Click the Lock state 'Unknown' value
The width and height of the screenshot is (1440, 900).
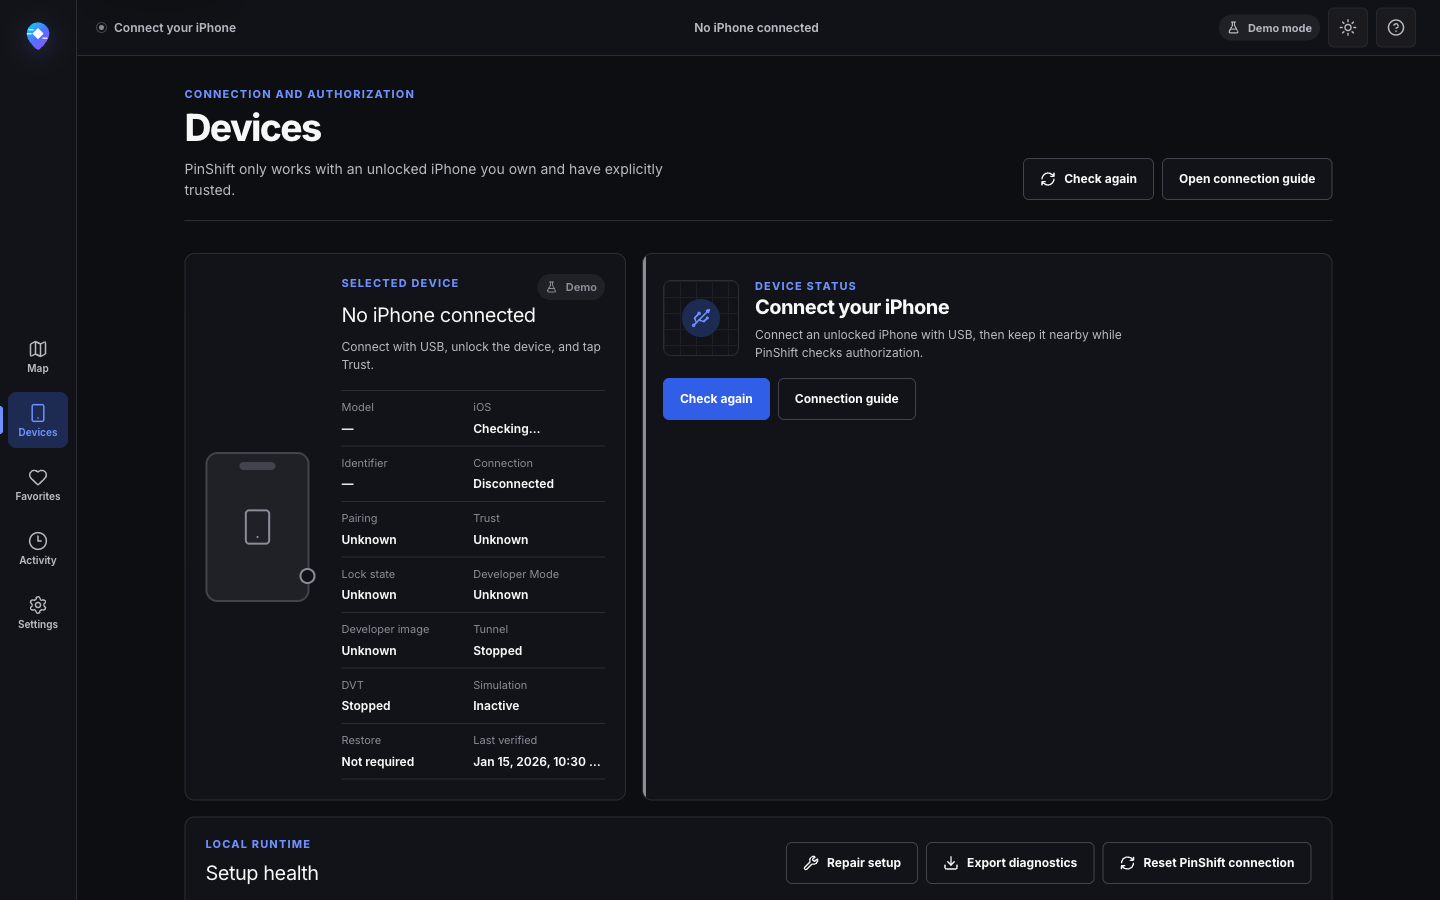[369, 595]
